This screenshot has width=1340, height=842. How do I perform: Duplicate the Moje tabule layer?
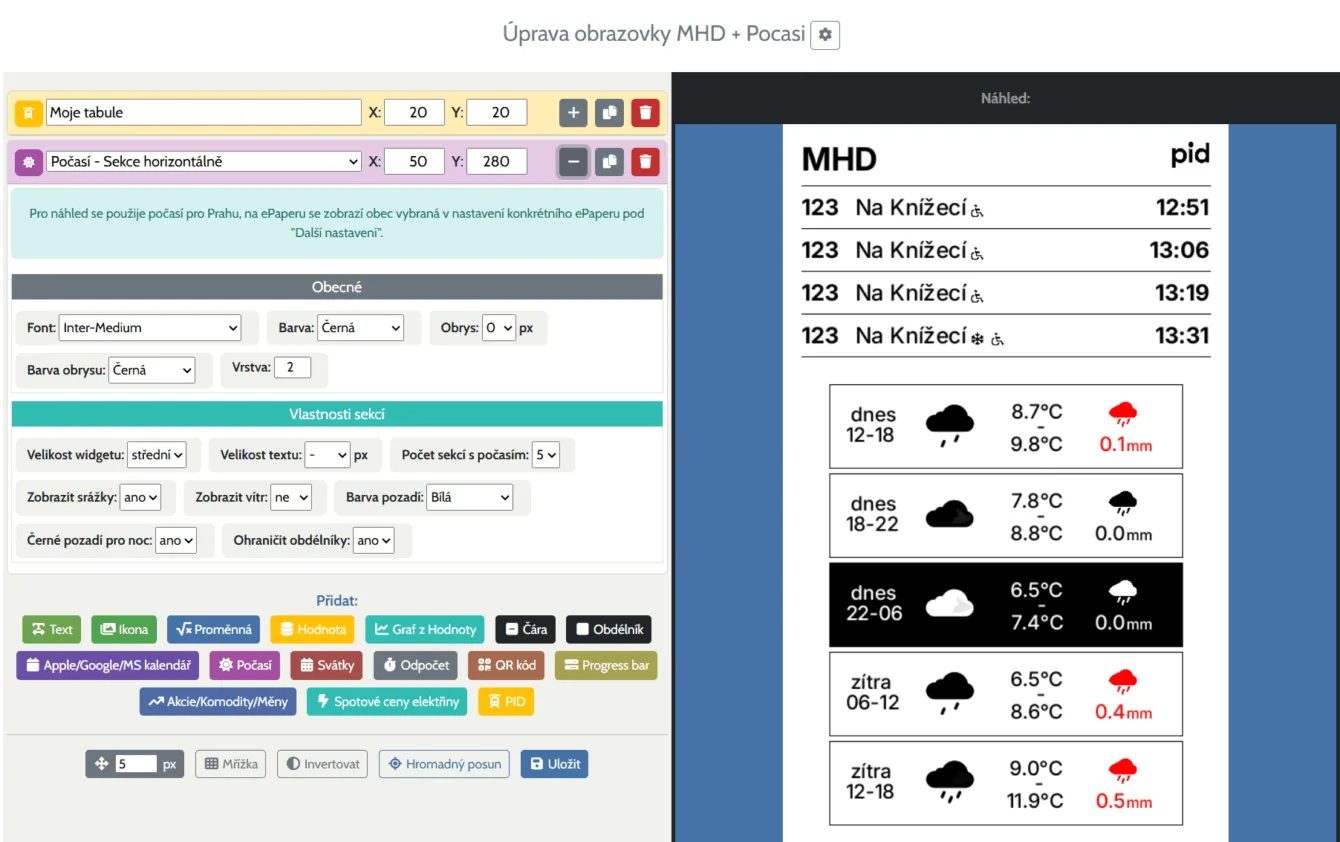[609, 112]
